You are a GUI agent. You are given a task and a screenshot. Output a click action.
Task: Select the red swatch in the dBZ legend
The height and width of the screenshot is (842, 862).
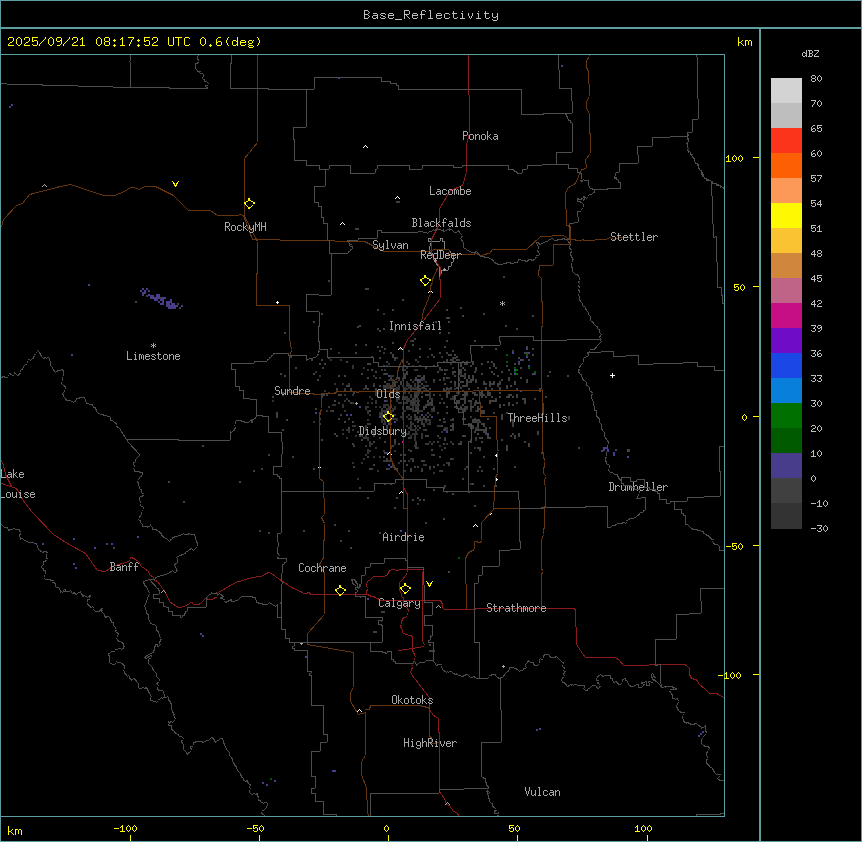786,140
